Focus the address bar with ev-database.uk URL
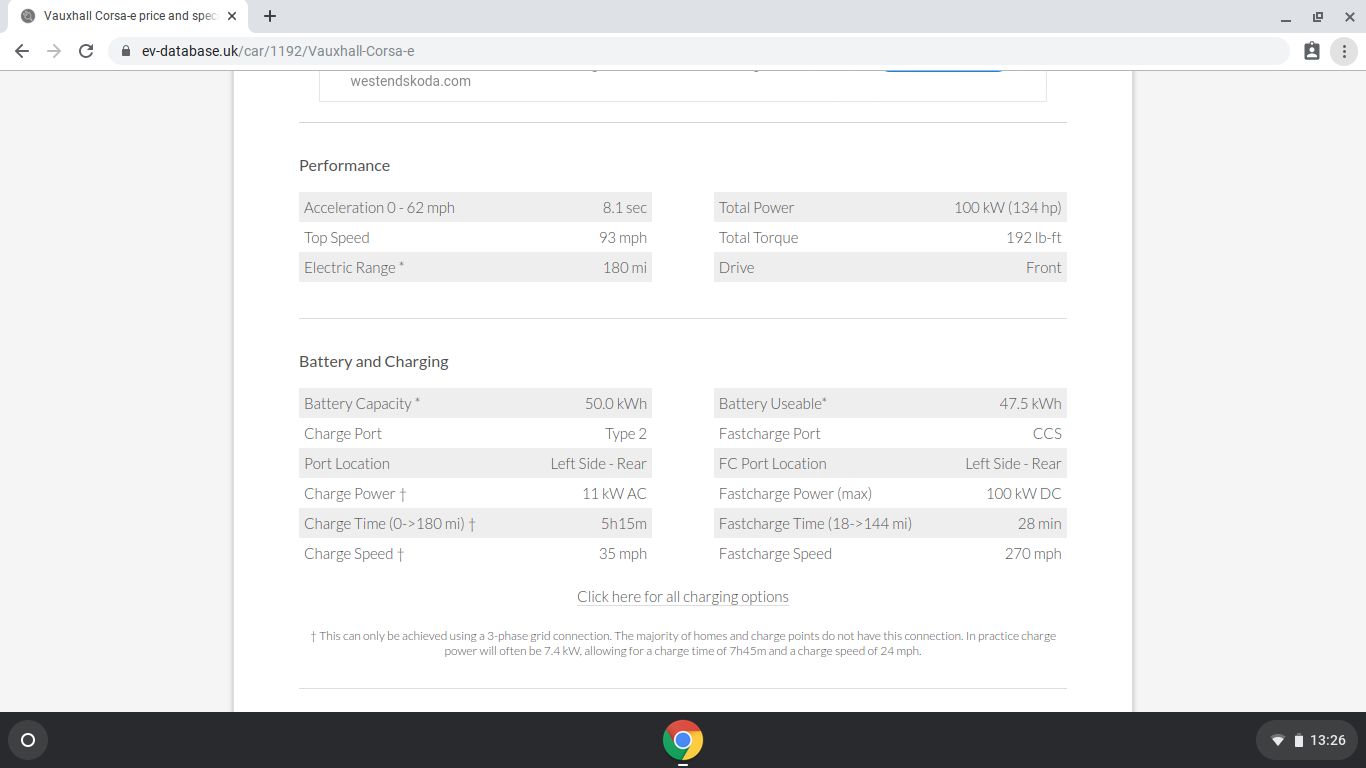Screen dimensions: 1366x768 tap(698, 51)
